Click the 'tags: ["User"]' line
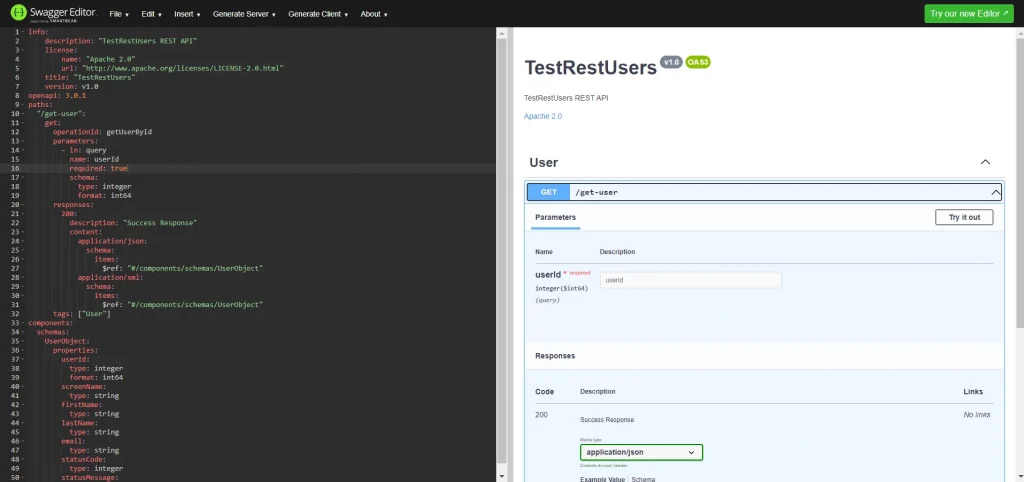The height and width of the screenshot is (482, 1024). pyautogui.click(x=82, y=314)
